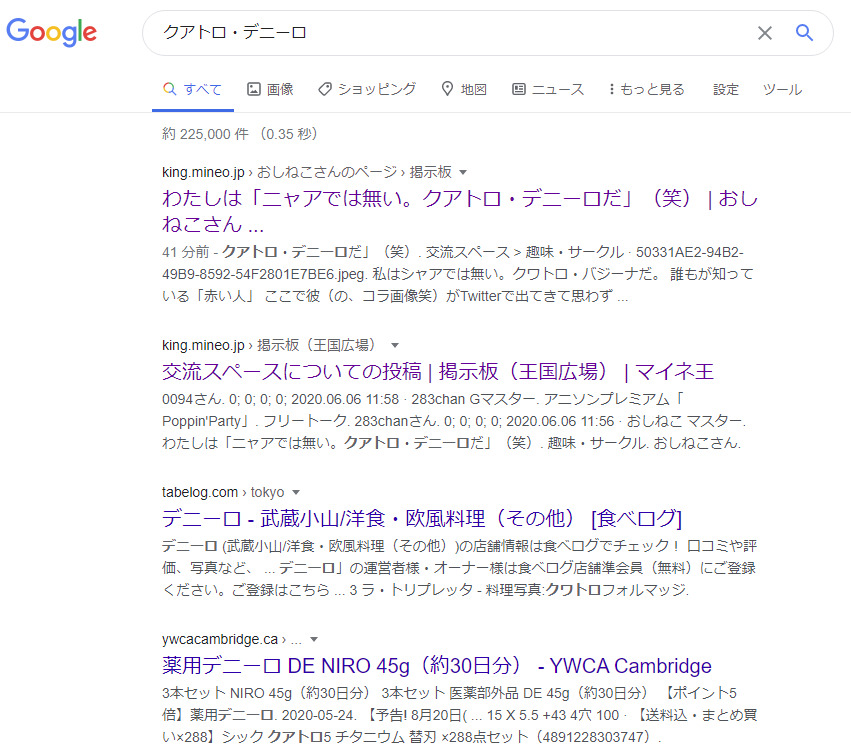Open the ニュース tab
The image size is (851, 756).
click(548, 90)
